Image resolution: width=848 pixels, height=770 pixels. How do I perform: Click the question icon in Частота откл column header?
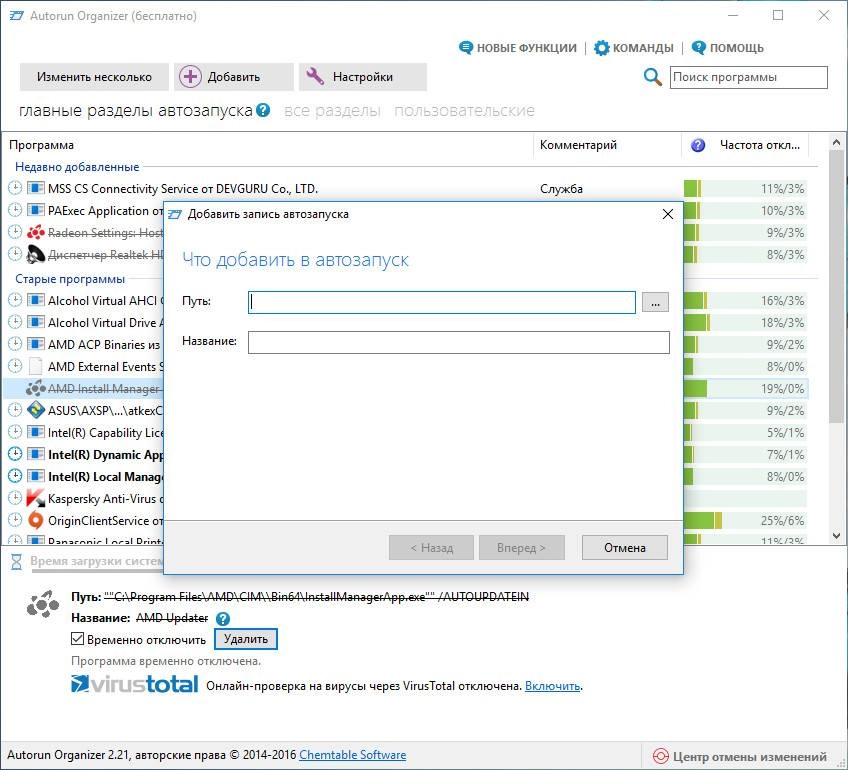point(698,145)
